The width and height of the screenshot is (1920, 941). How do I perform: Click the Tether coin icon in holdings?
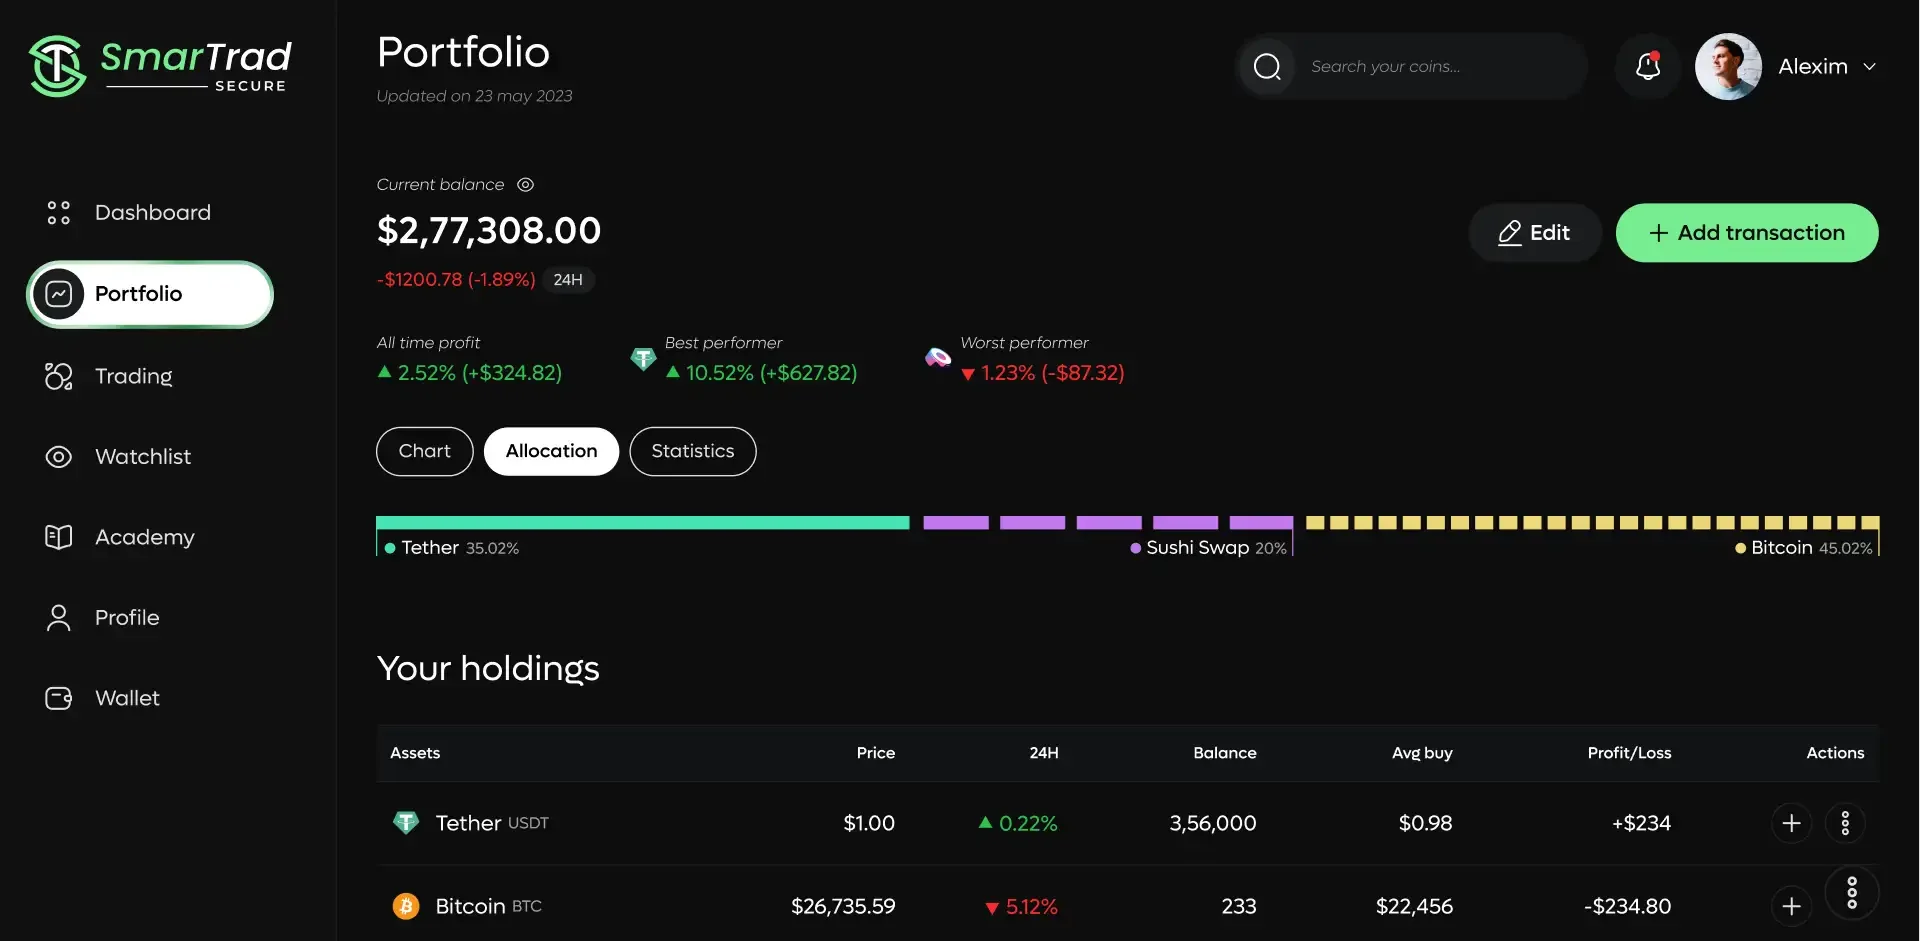[x=406, y=823]
